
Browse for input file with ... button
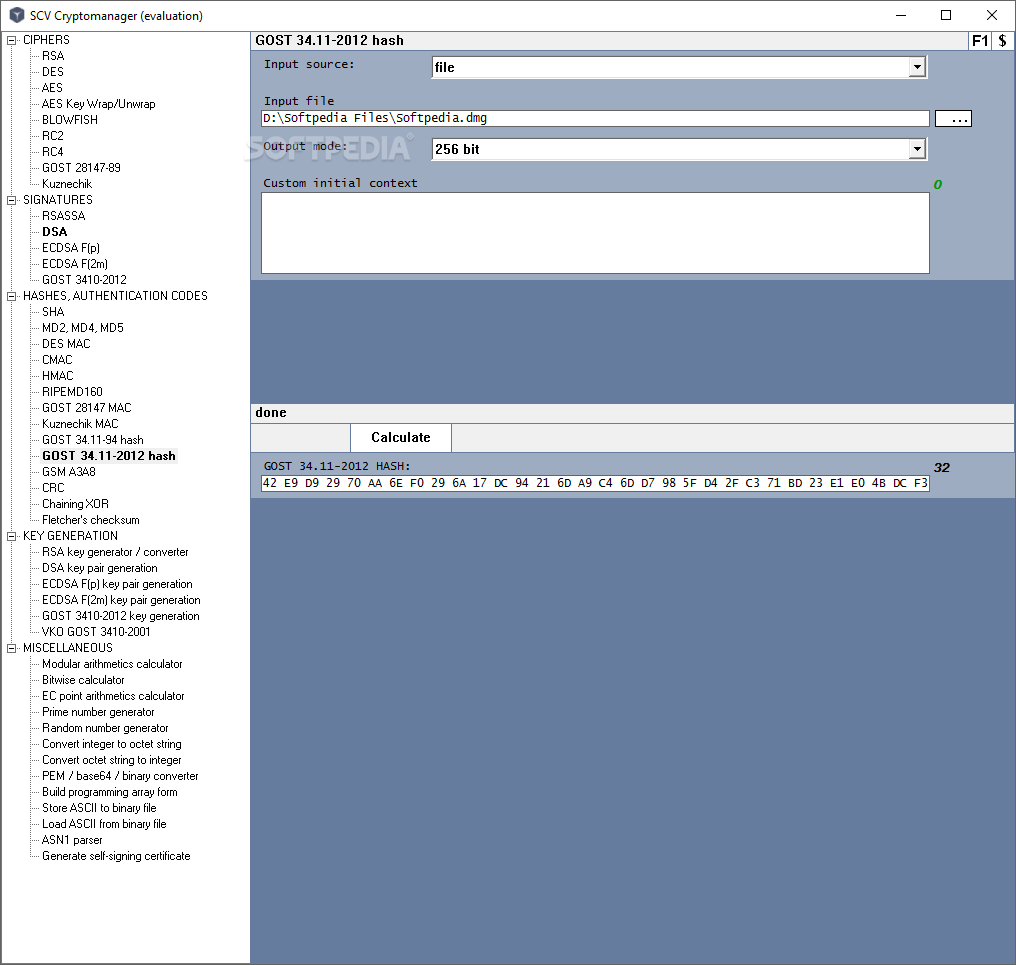click(x=953, y=119)
